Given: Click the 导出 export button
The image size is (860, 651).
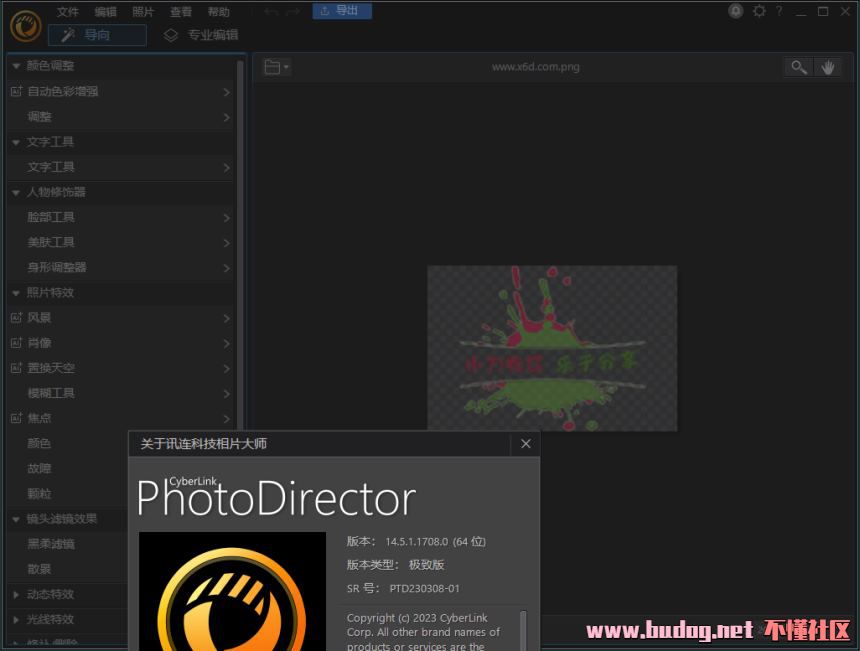Looking at the screenshot, I should click(342, 10).
